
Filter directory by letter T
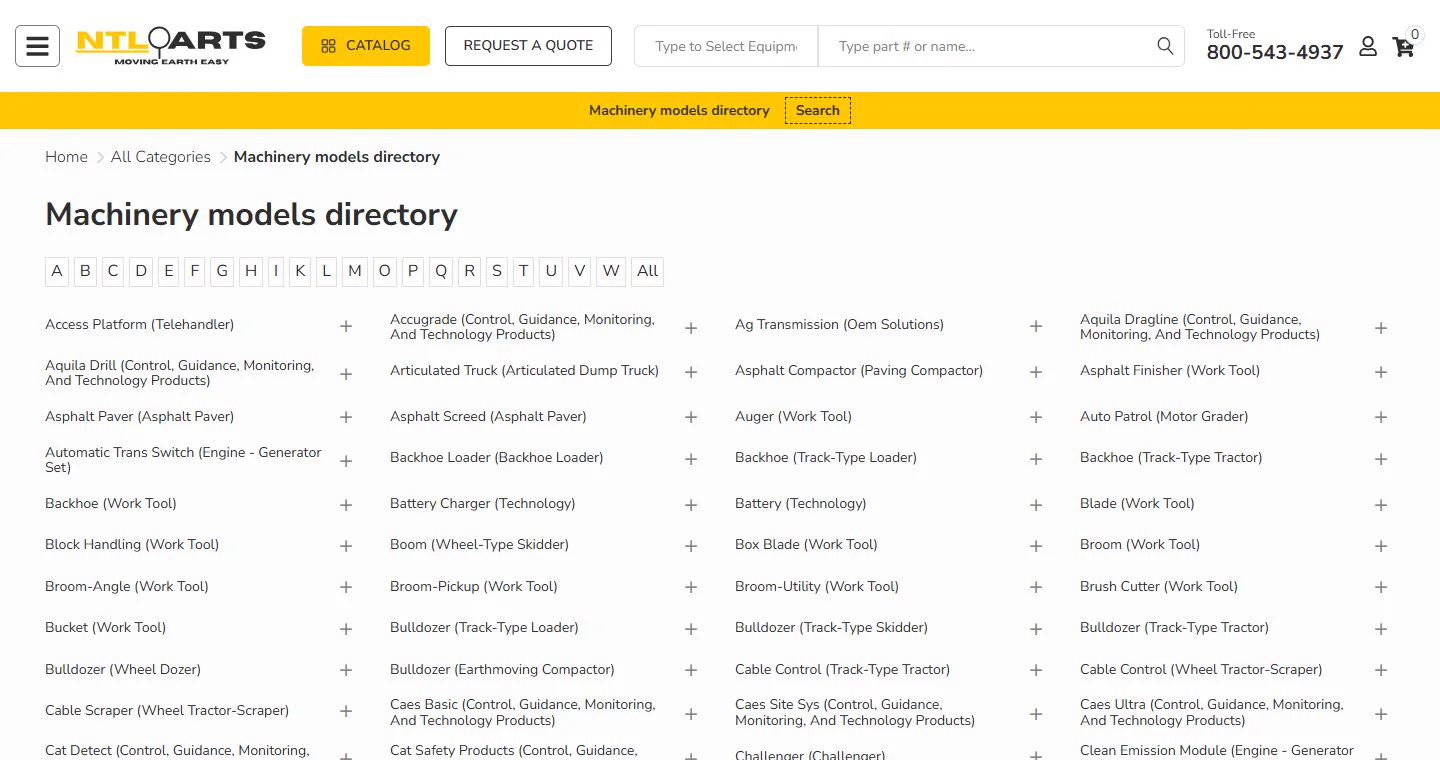click(523, 271)
